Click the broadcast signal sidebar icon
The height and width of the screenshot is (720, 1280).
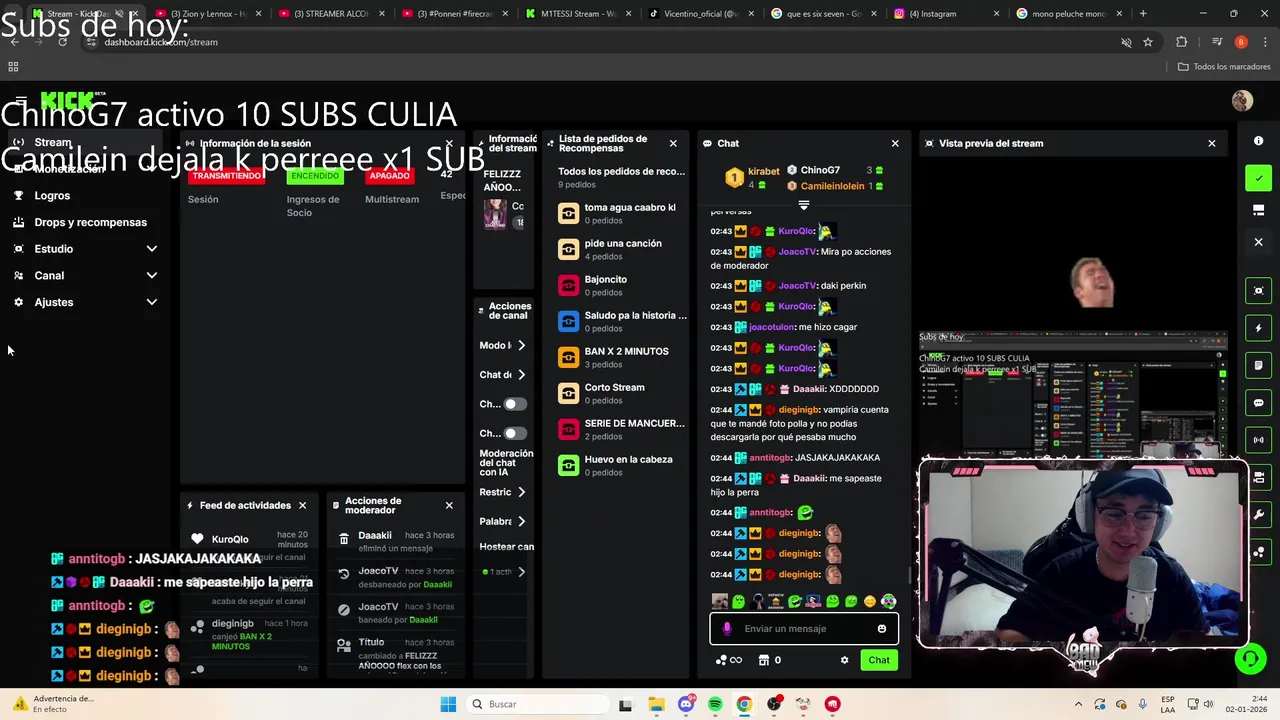pos(1259,440)
